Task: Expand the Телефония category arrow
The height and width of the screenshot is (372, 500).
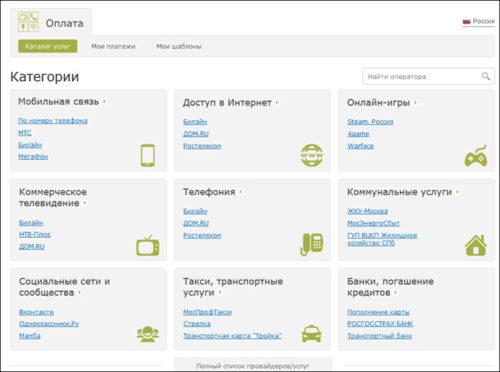Action: [x=241, y=192]
